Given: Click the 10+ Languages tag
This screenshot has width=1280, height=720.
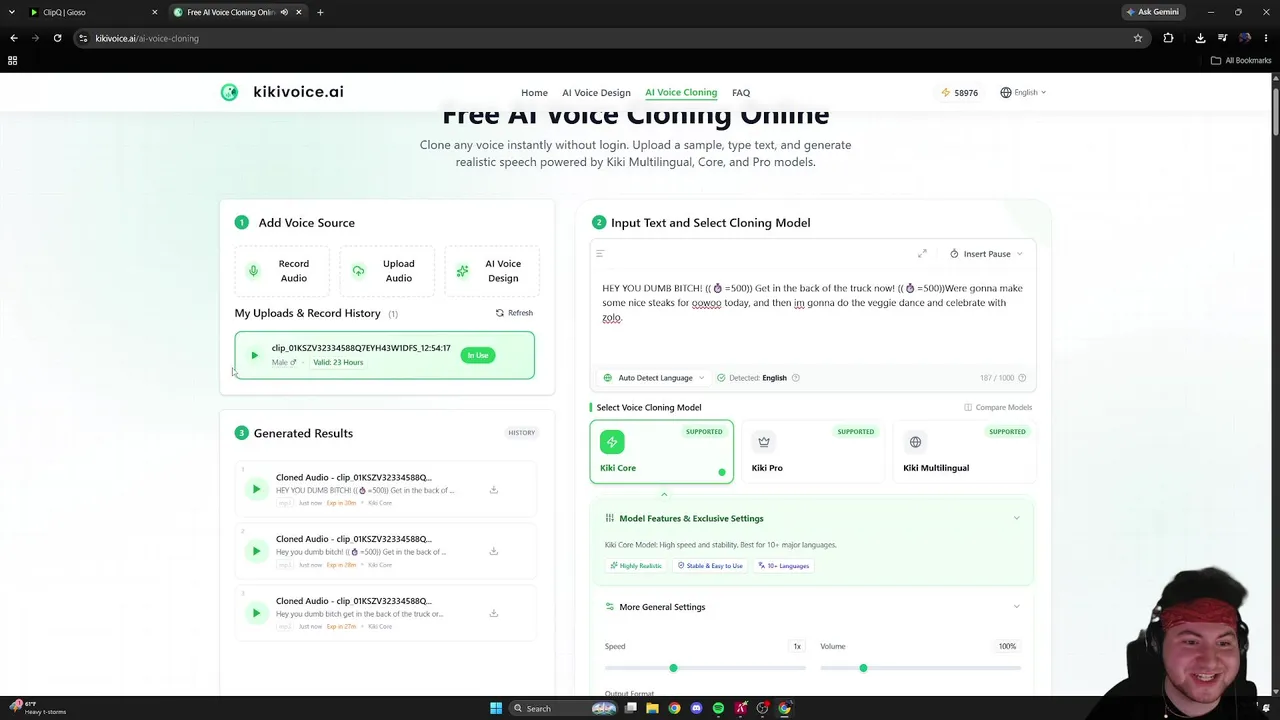Looking at the screenshot, I should pos(783,566).
